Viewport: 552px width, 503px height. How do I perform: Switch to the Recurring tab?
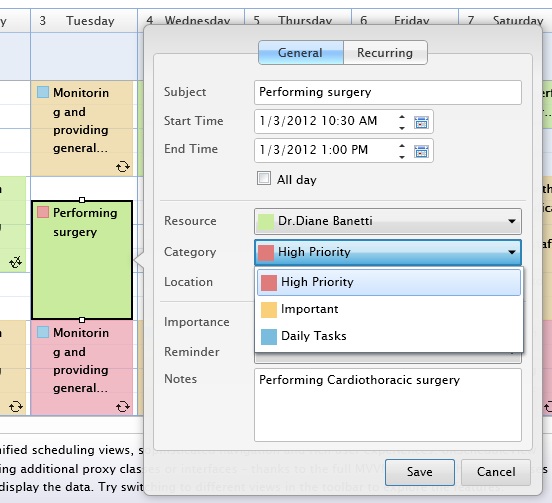(x=385, y=53)
